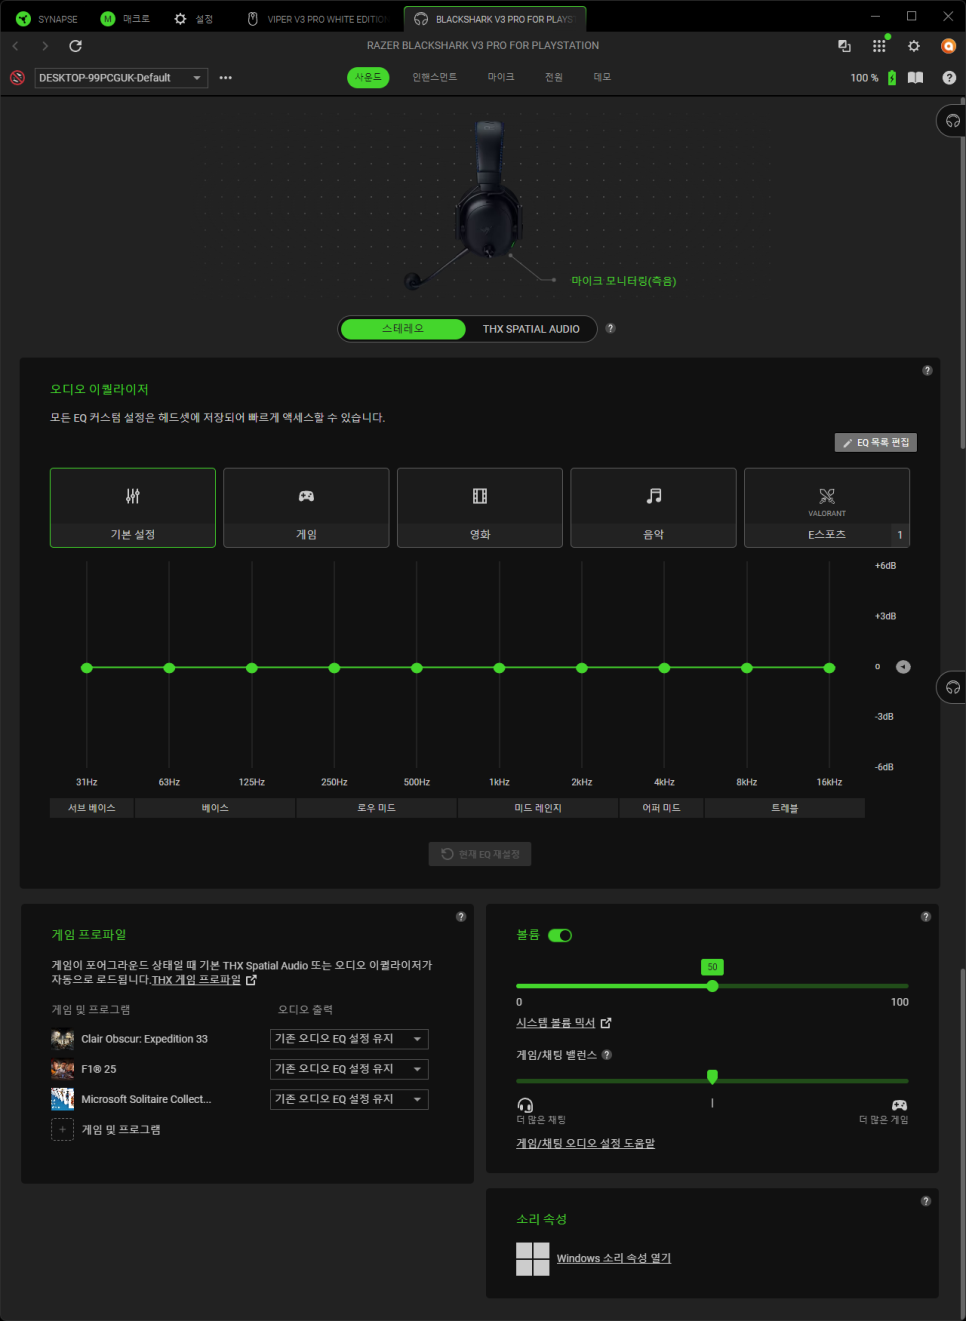Image resolution: width=966 pixels, height=1321 pixels.
Task: Click the EQ 목록 편집 button
Action: 876,442
